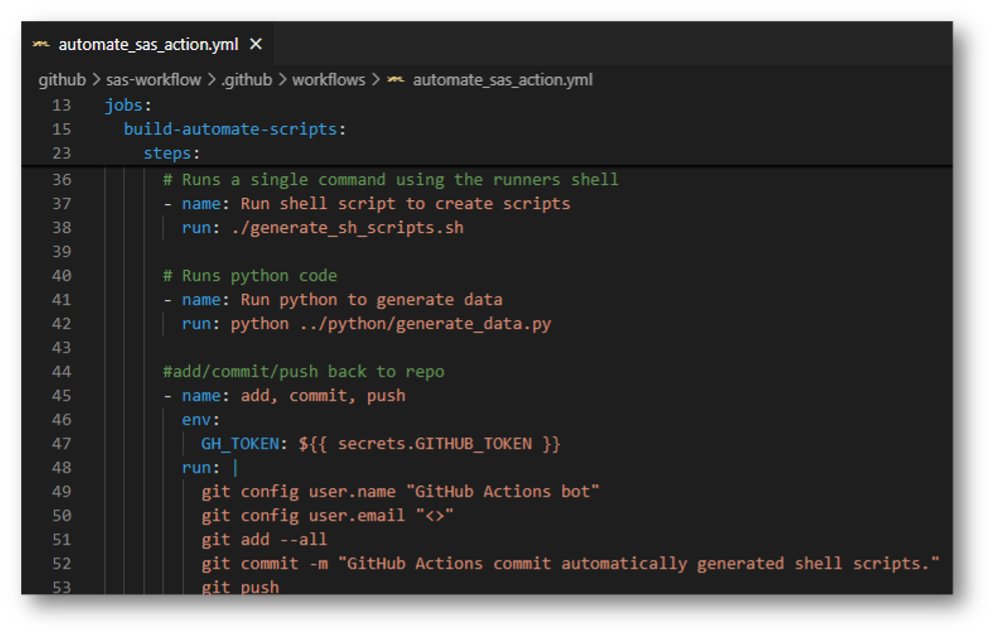The width and height of the screenshot is (996, 638).
Task: Jump to sticky build-automate-scripts: line
Action: [x=235, y=129]
